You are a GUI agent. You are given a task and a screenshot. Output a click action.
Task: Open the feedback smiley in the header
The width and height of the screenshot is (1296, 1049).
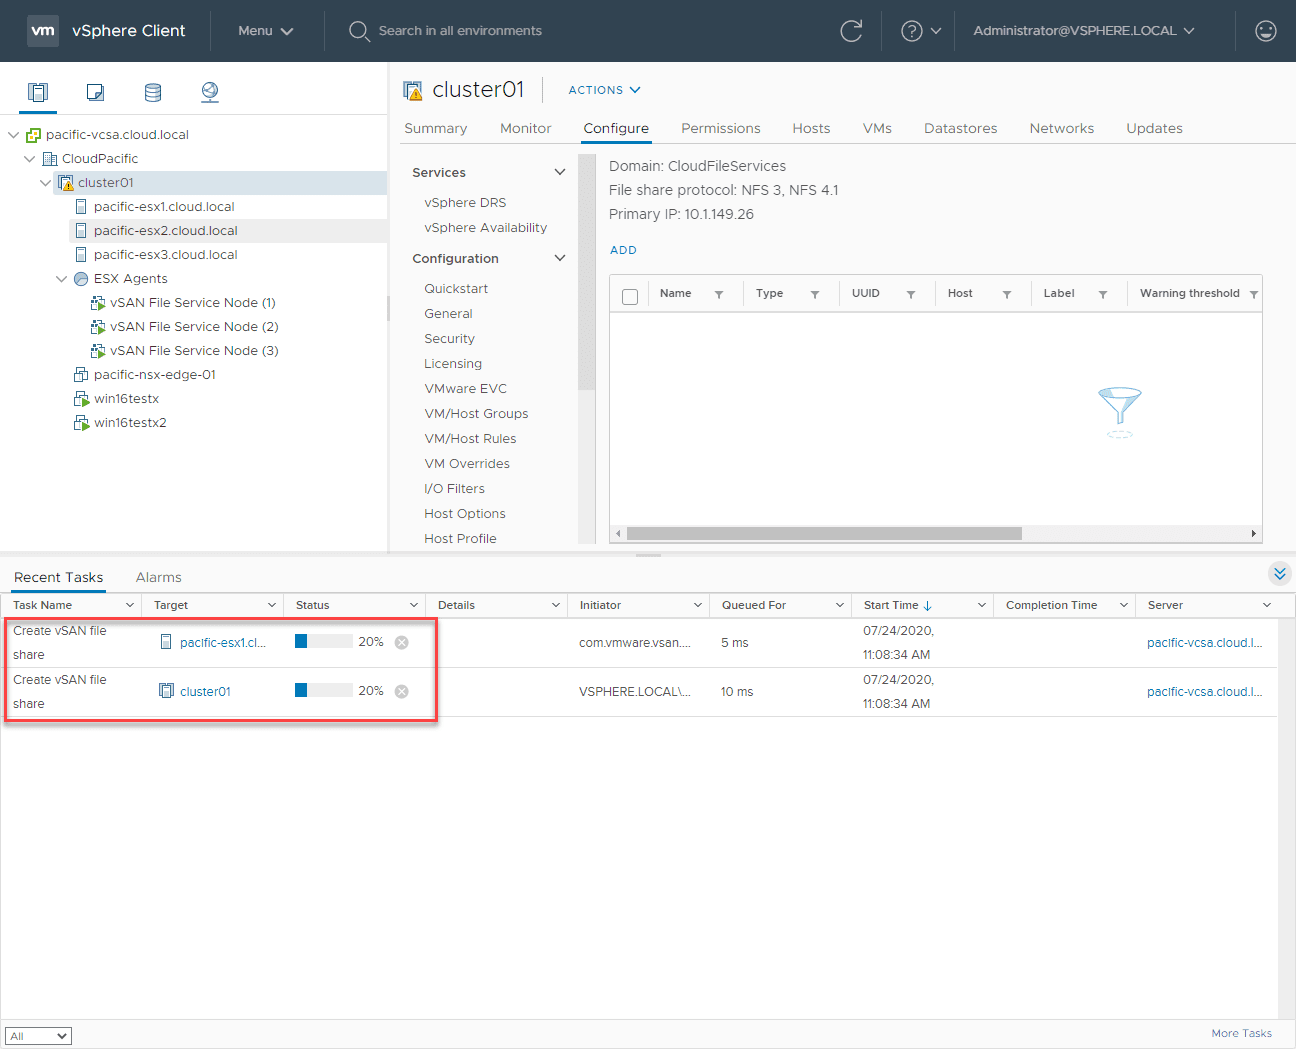point(1265,31)
